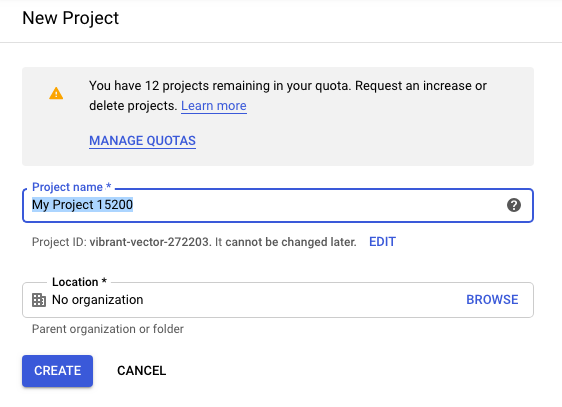Click the organization building icon
562x407 pixels.
[39, 300]
